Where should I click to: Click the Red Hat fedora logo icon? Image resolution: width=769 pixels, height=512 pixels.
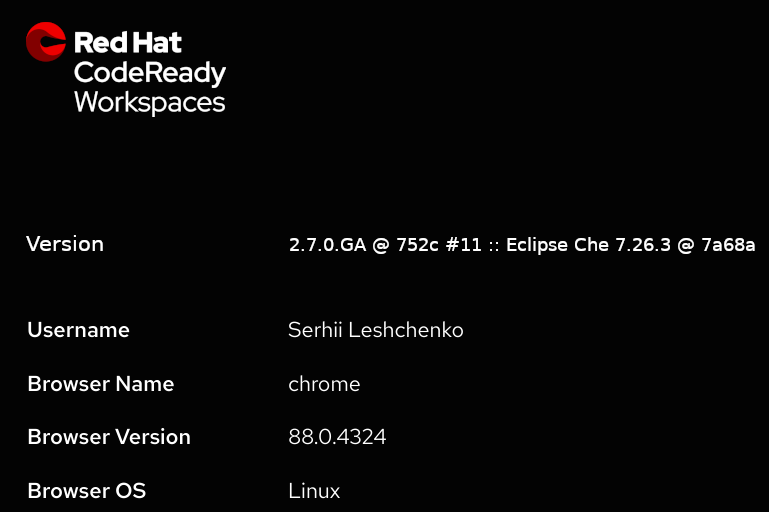coord(45,42)
